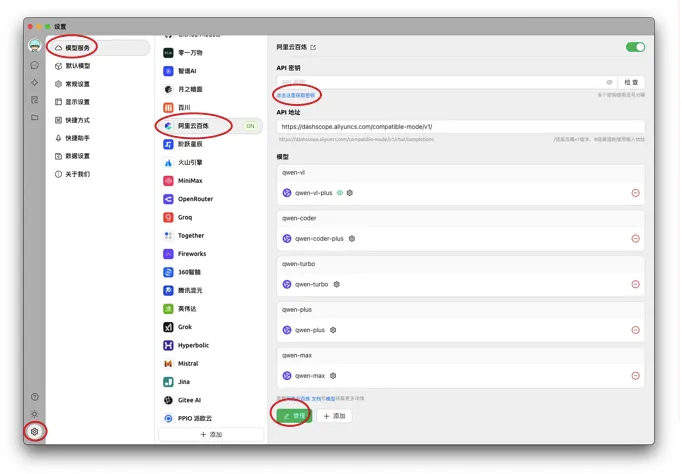
Task: Select the Together provider
Action: [211, 235]
